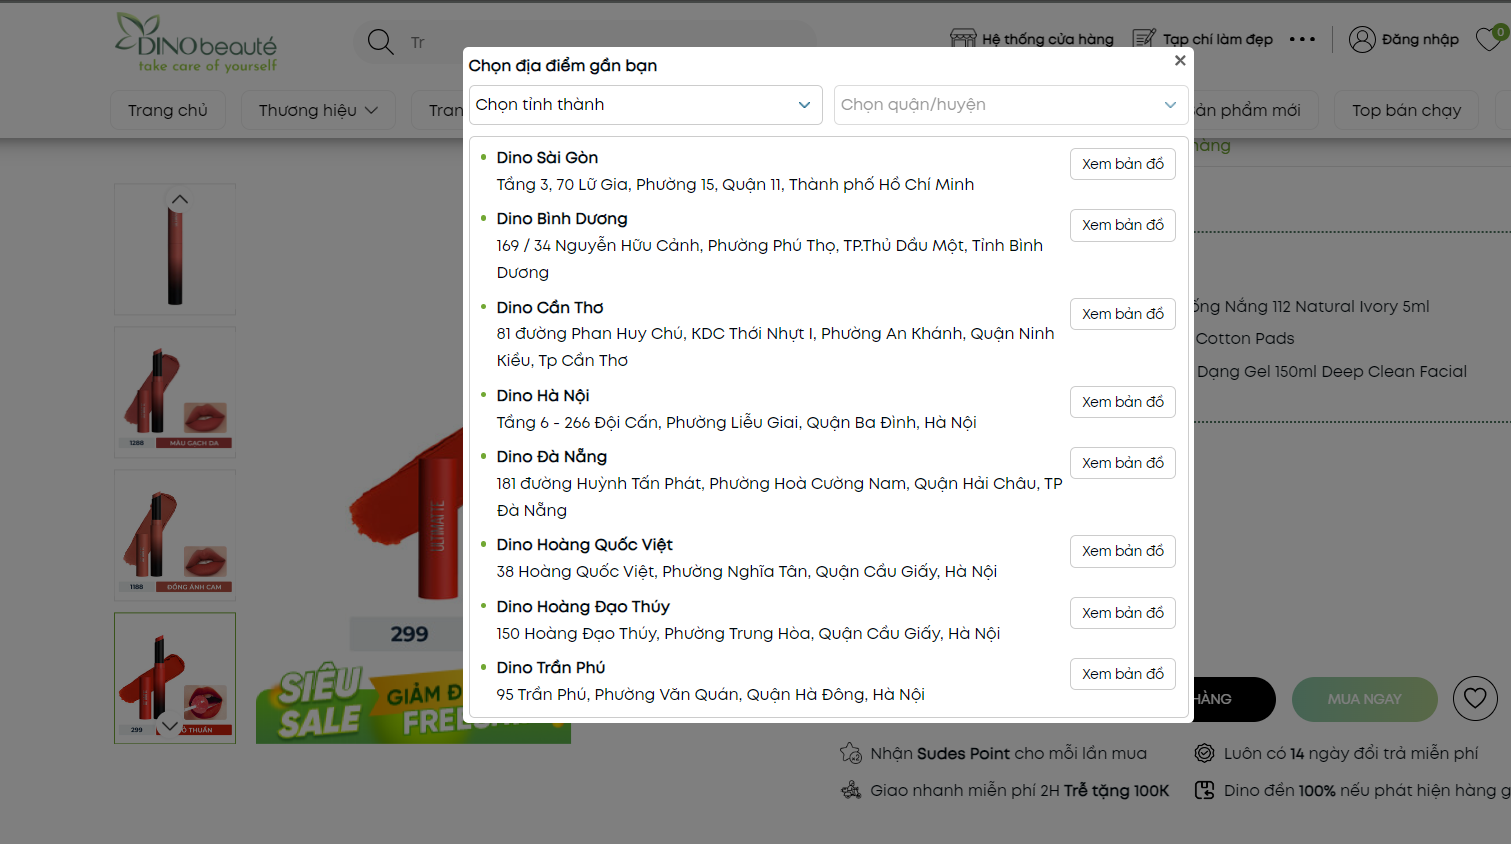Click the store system shop icon
Viewport: 1511px width, 844px height.
click(963, 39)
